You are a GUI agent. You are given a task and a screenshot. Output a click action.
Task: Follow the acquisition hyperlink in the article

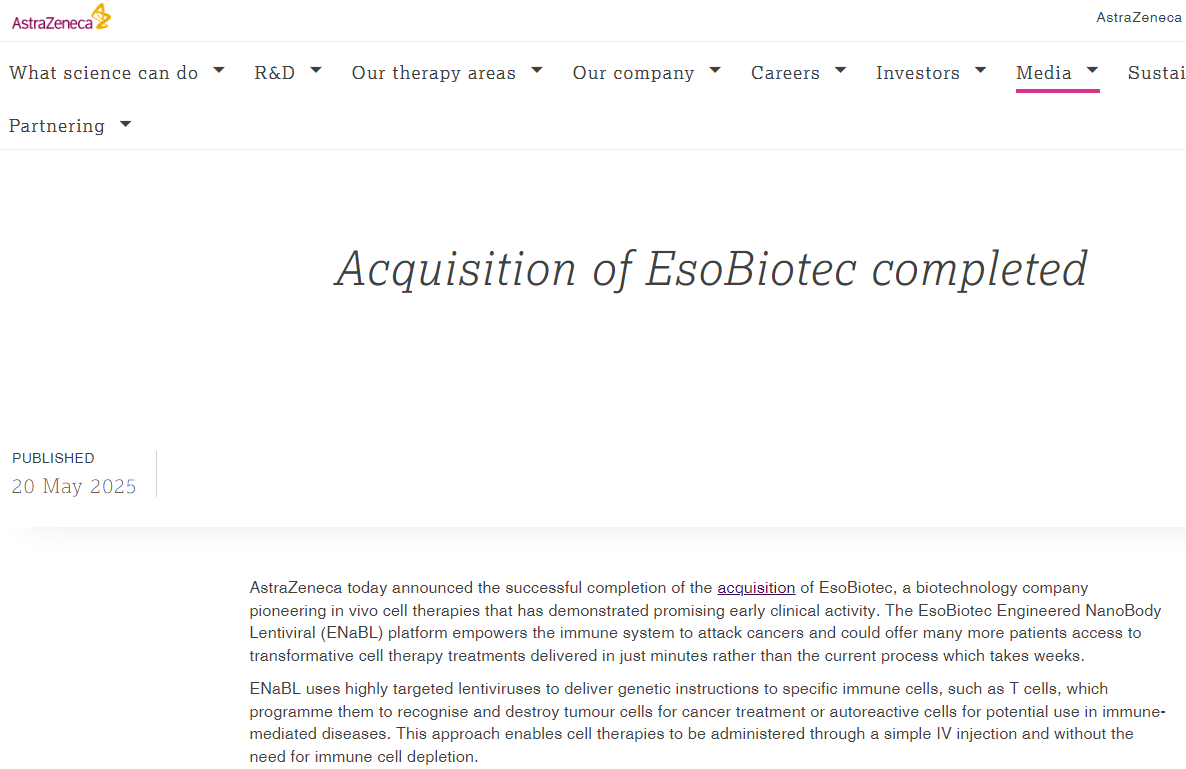(x=756, y=588)
